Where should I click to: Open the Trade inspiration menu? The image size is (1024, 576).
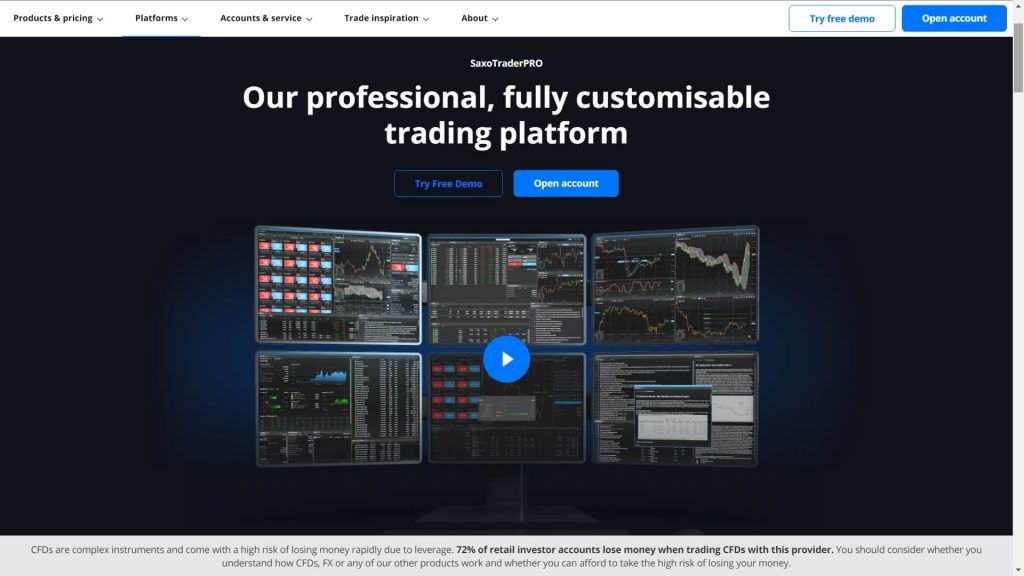(x=386, y=18)
